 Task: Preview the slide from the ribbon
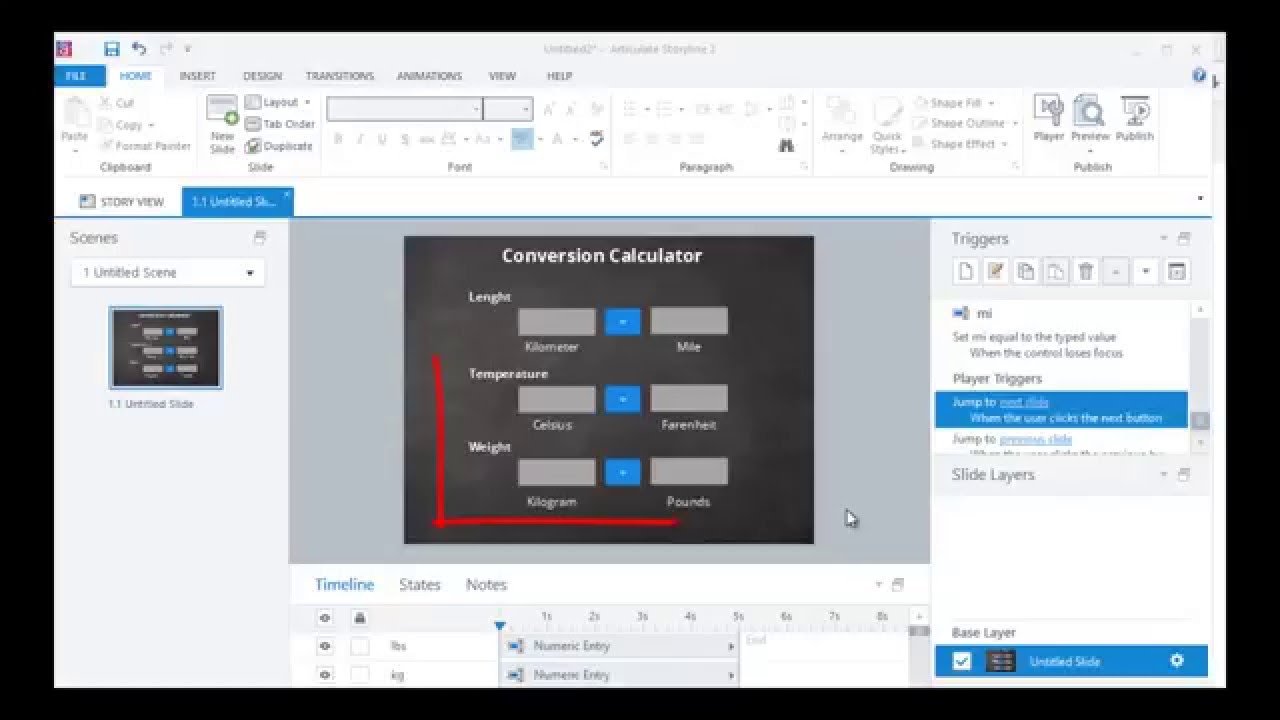[x=1090, y=119]
